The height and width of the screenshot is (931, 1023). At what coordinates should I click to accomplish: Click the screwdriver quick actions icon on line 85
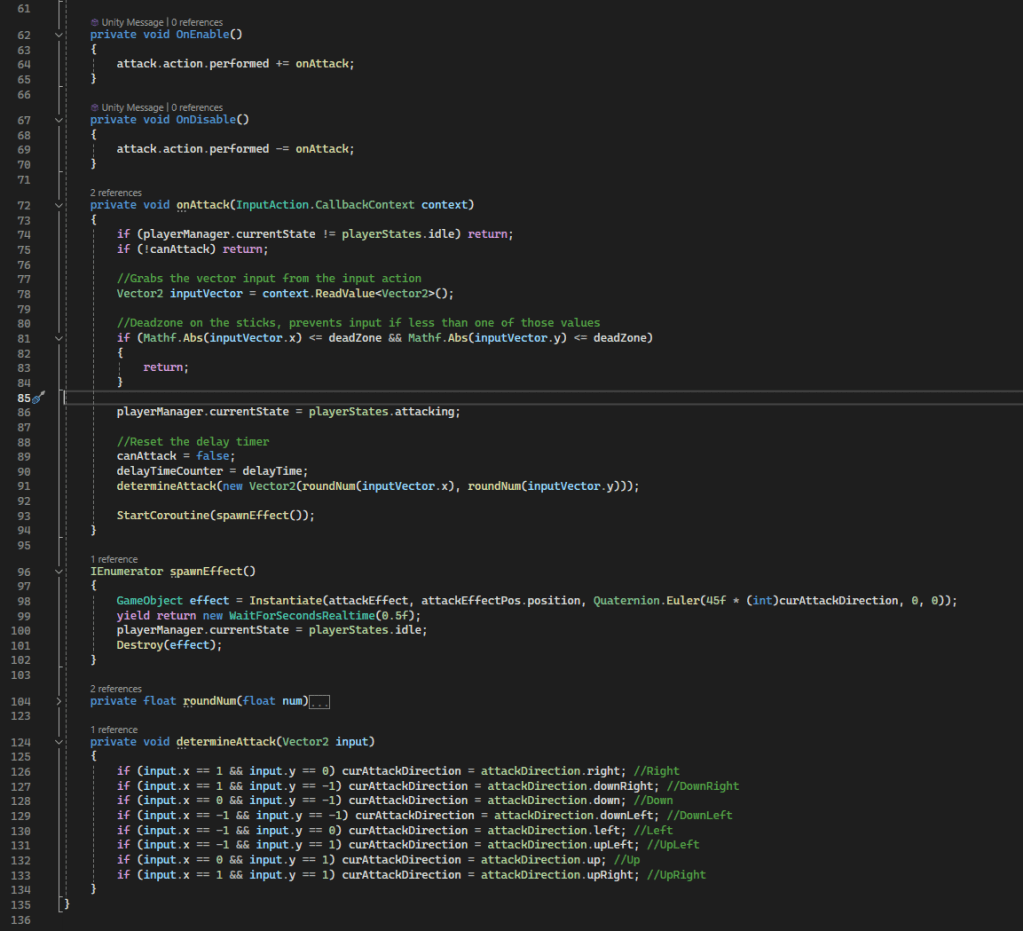(38, 397)
